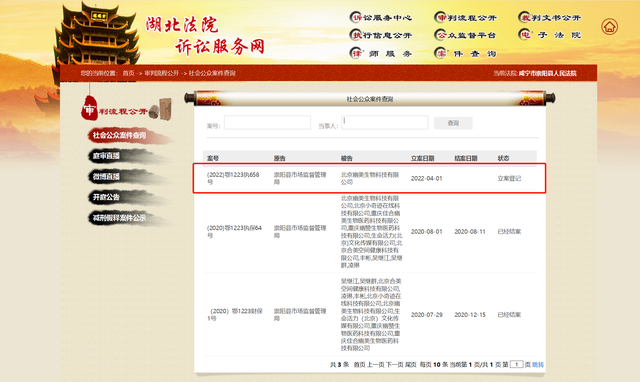Open 审判流程公开 navigation item
640x382 pixels.
466,18
